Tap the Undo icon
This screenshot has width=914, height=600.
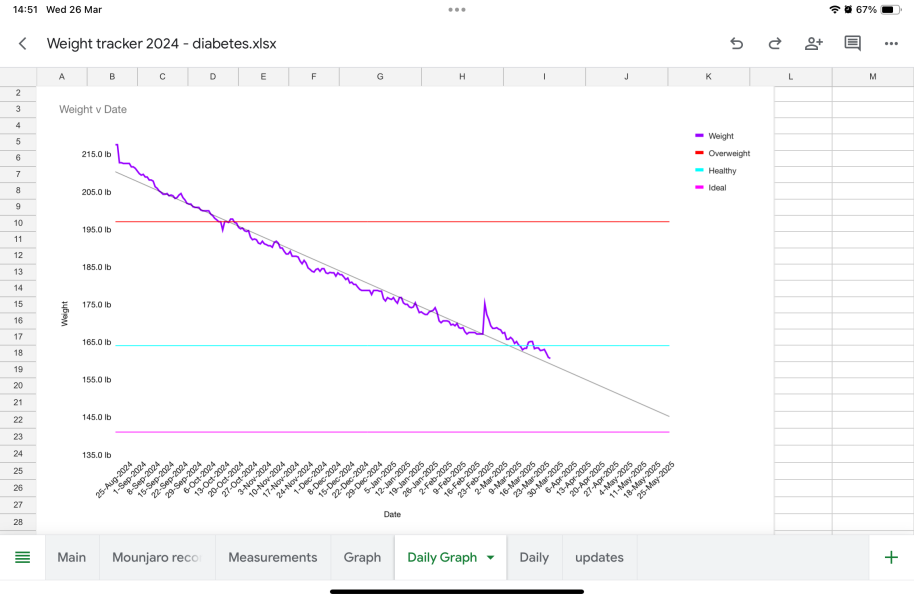(x=737, y=44)
